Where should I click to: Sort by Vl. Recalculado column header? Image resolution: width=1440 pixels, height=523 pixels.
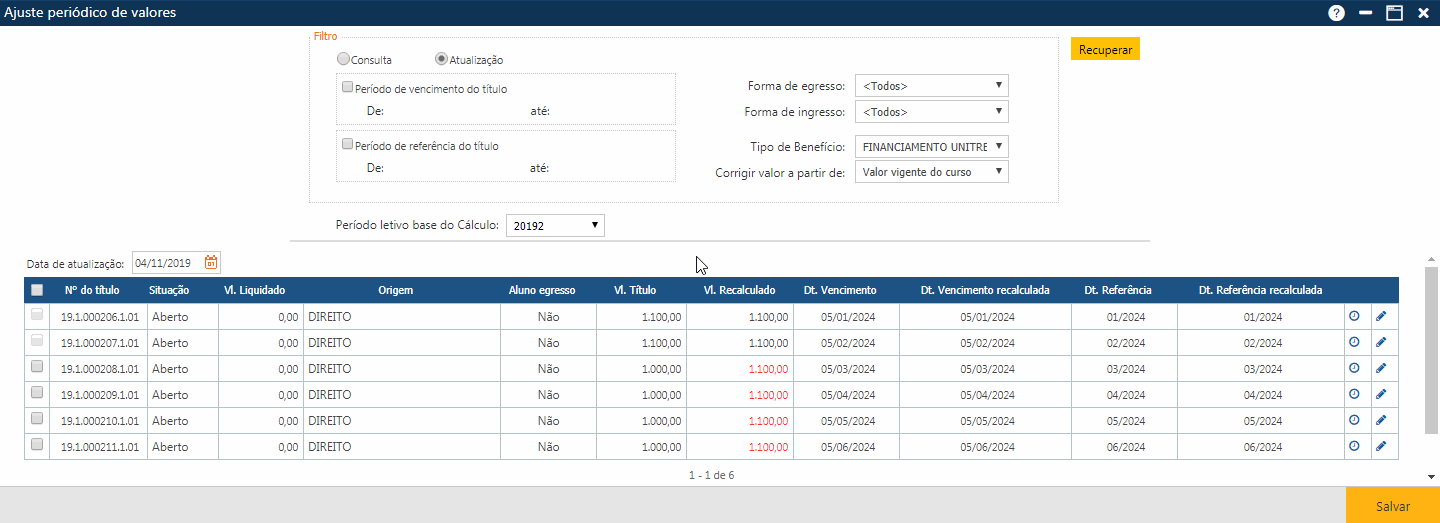click(x=739, y=290)
